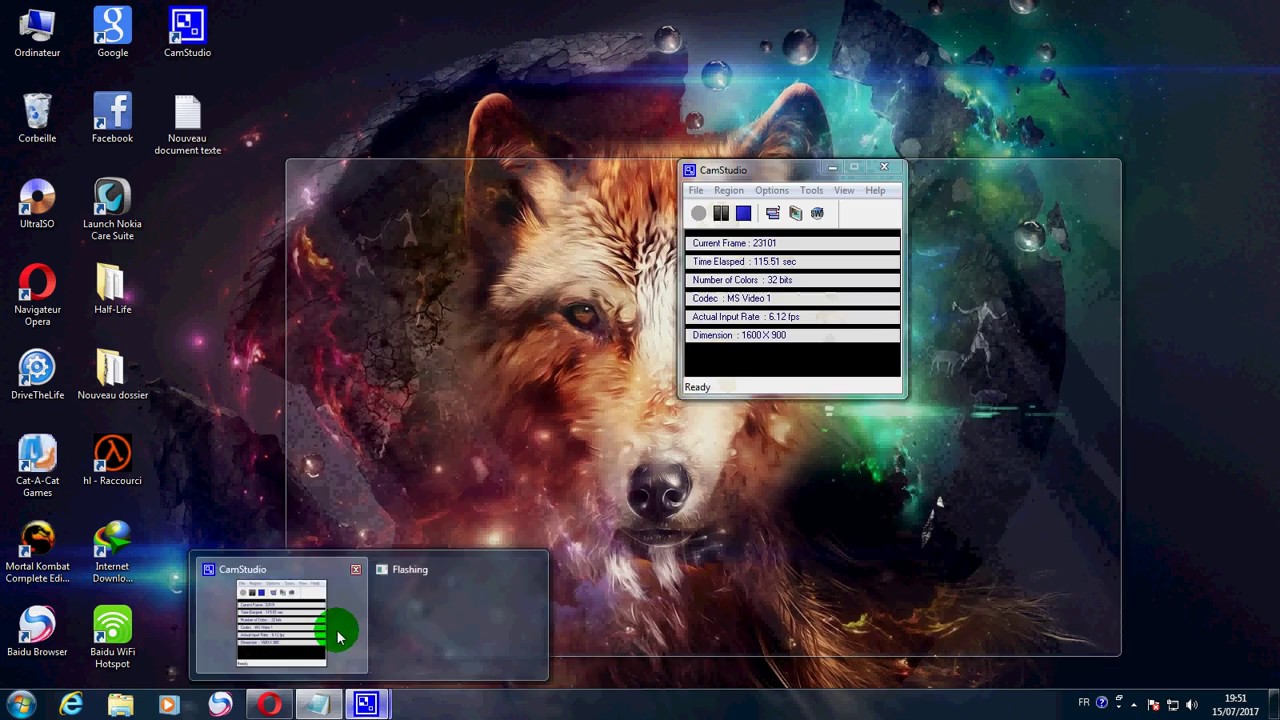This screenshot has height=720, width=1280.
Task: Open Windows Explorer from the taskbar
Action: click(120, 705)
